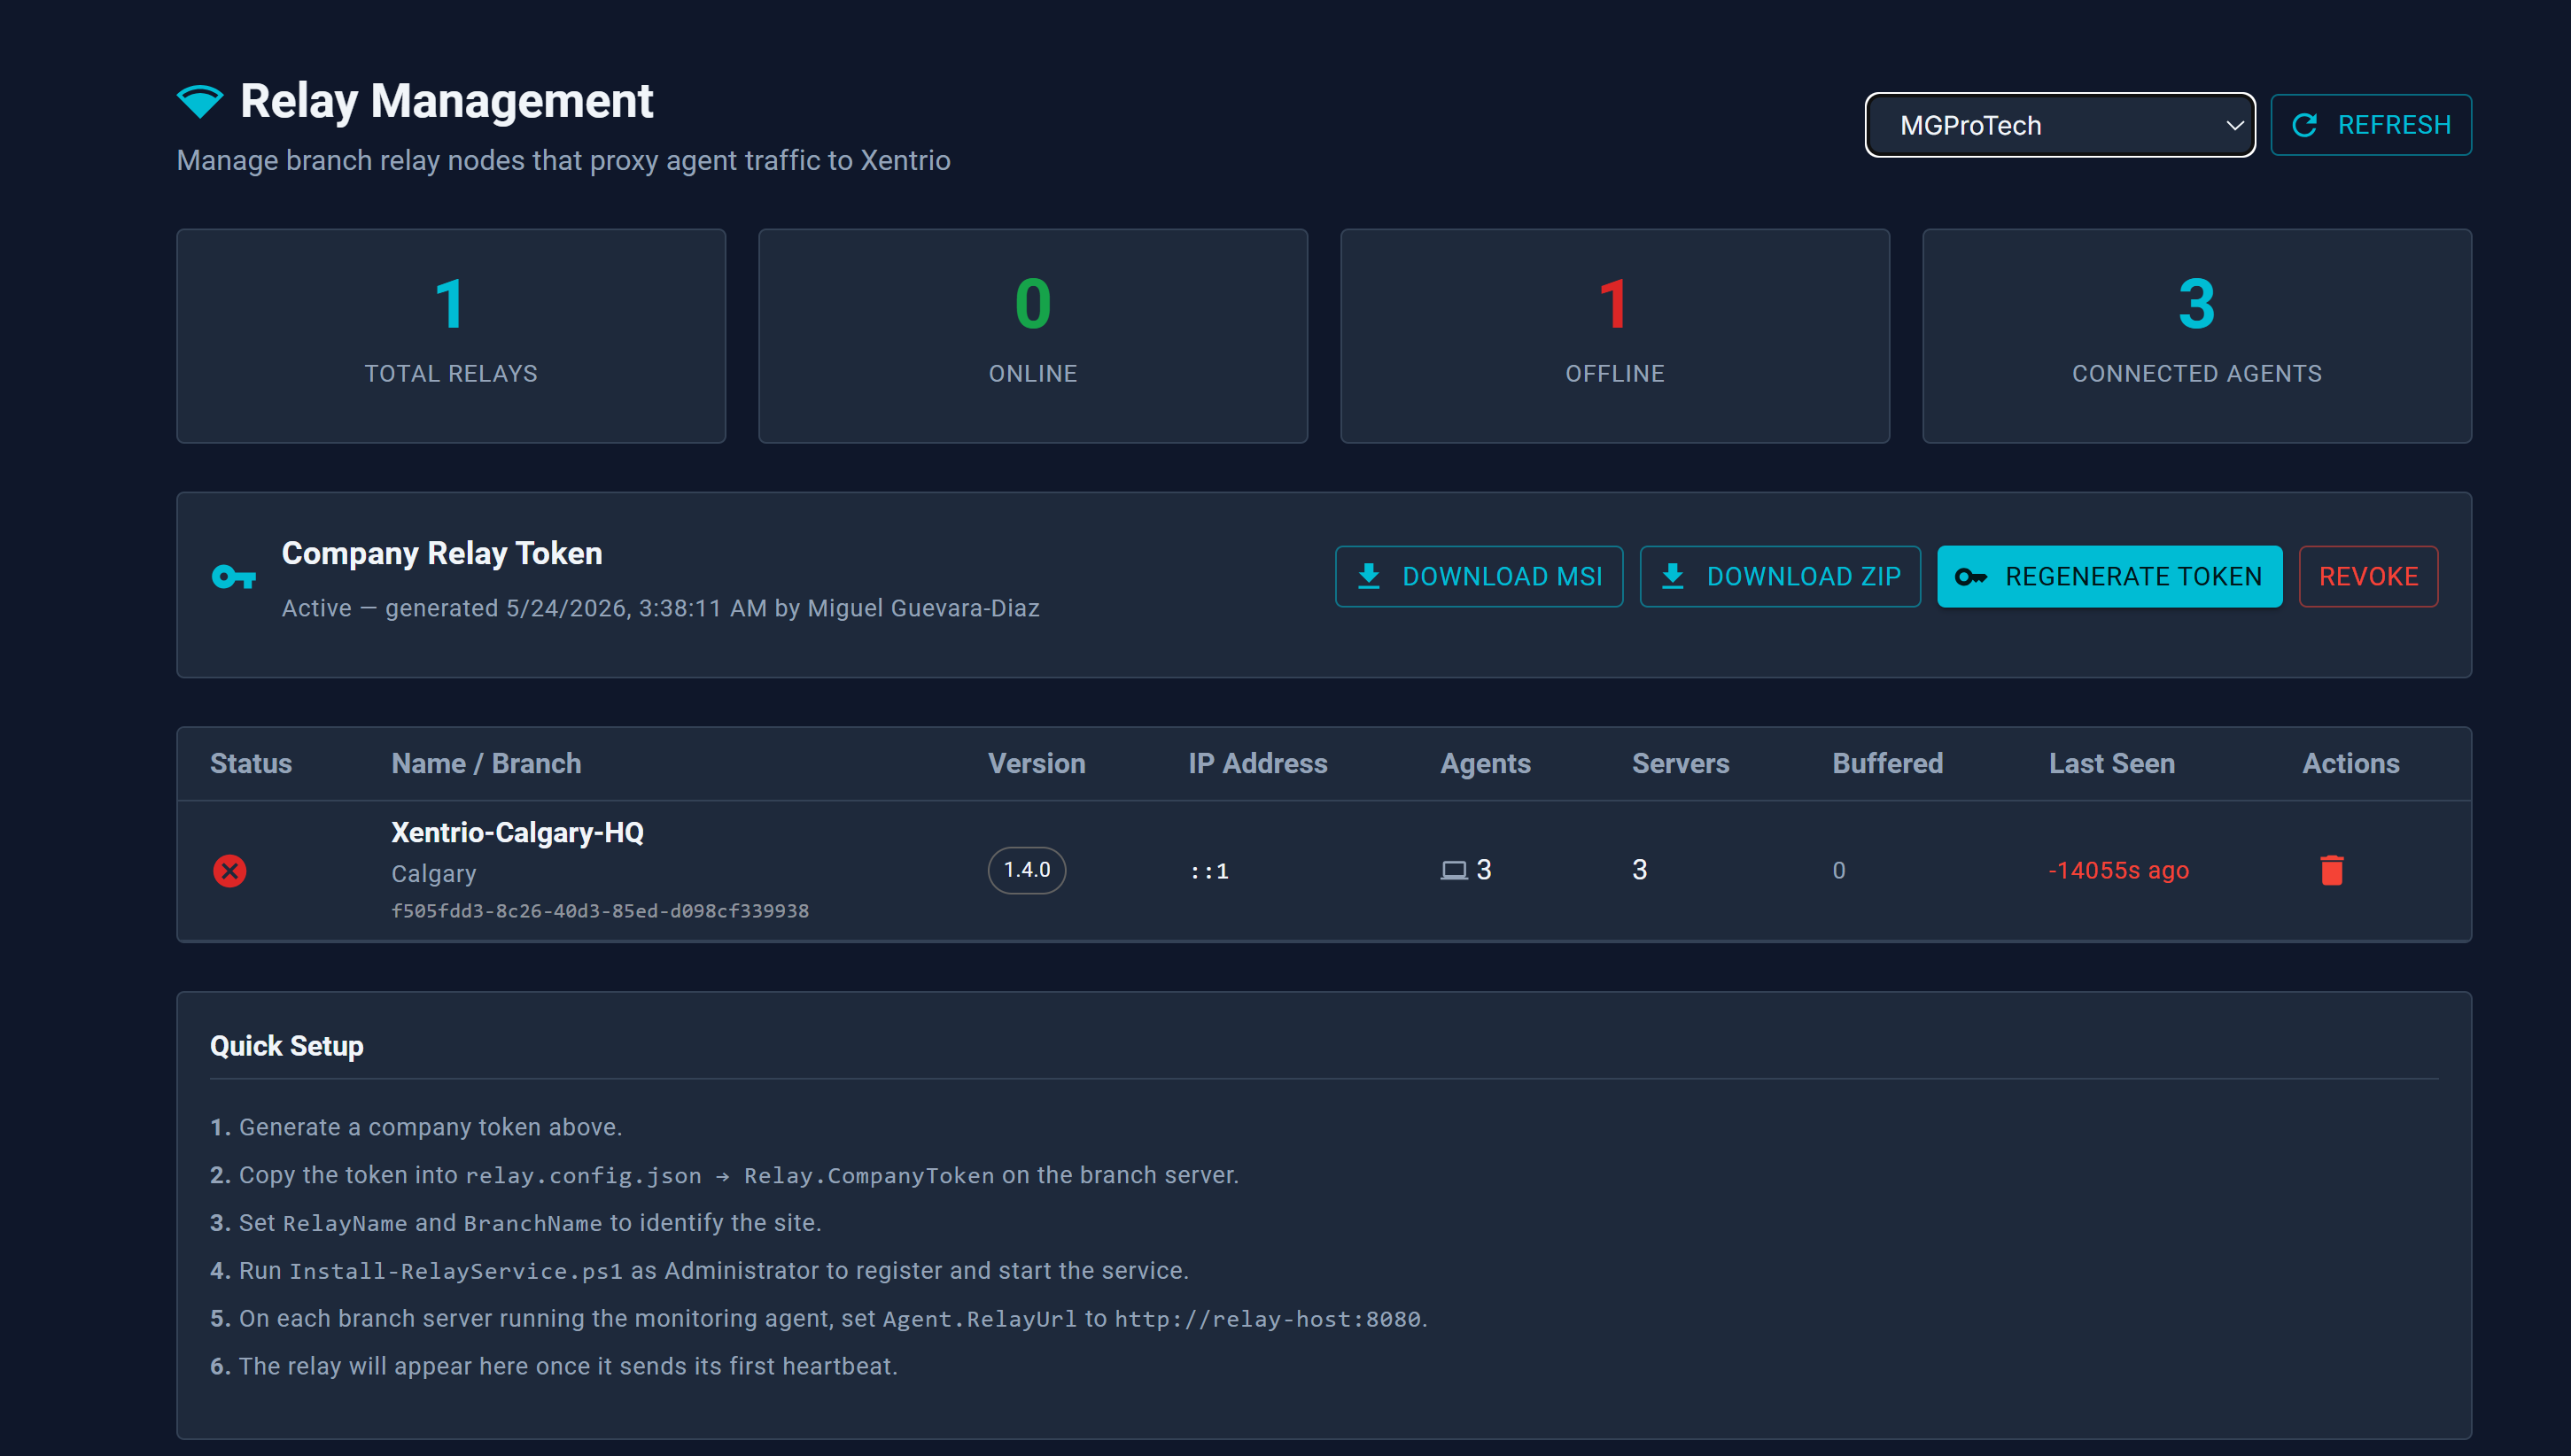This screenshot has width=2571, height=1456.
Task: Click the Online relays stat card
Action: coord(1033,336)
